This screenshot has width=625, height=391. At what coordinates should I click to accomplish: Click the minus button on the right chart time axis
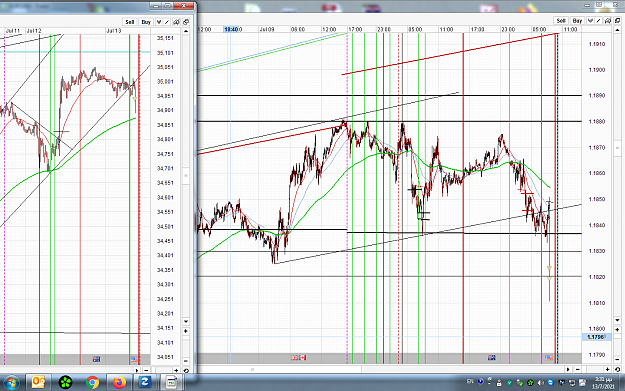click(x=578, y=369)
